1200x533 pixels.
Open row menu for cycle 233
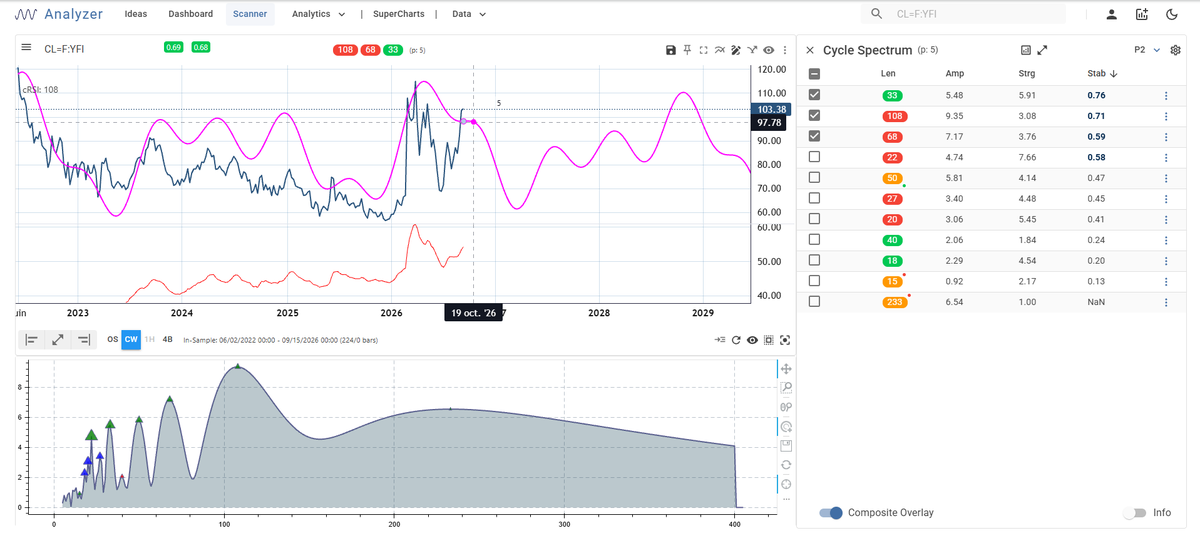coord(1166,301)
